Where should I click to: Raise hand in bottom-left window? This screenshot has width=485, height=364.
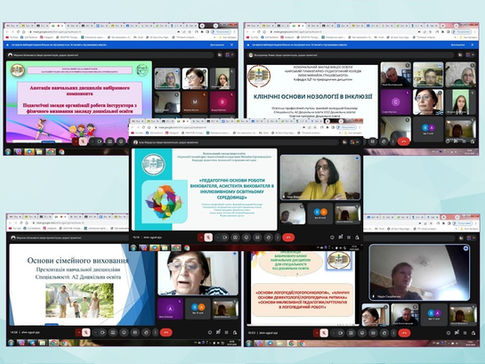tap(146, 332)
